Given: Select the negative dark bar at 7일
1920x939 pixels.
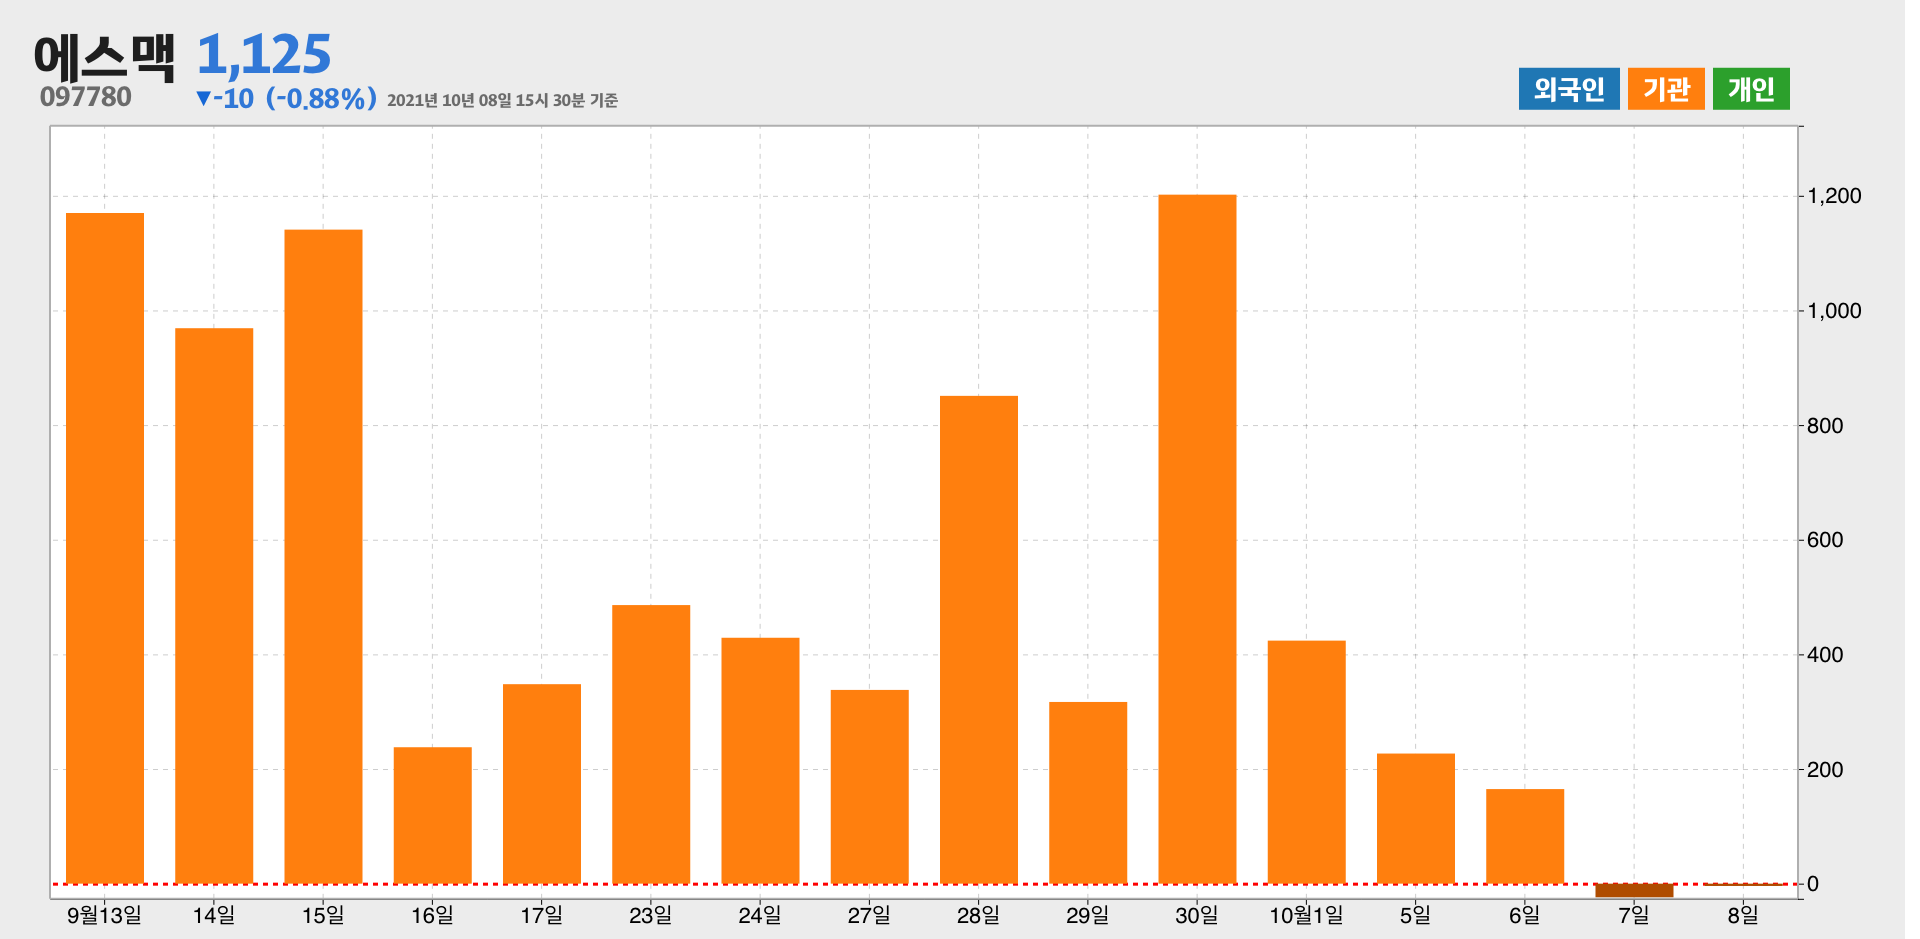Looking at the screenshot, I should tap(1634, 890).
